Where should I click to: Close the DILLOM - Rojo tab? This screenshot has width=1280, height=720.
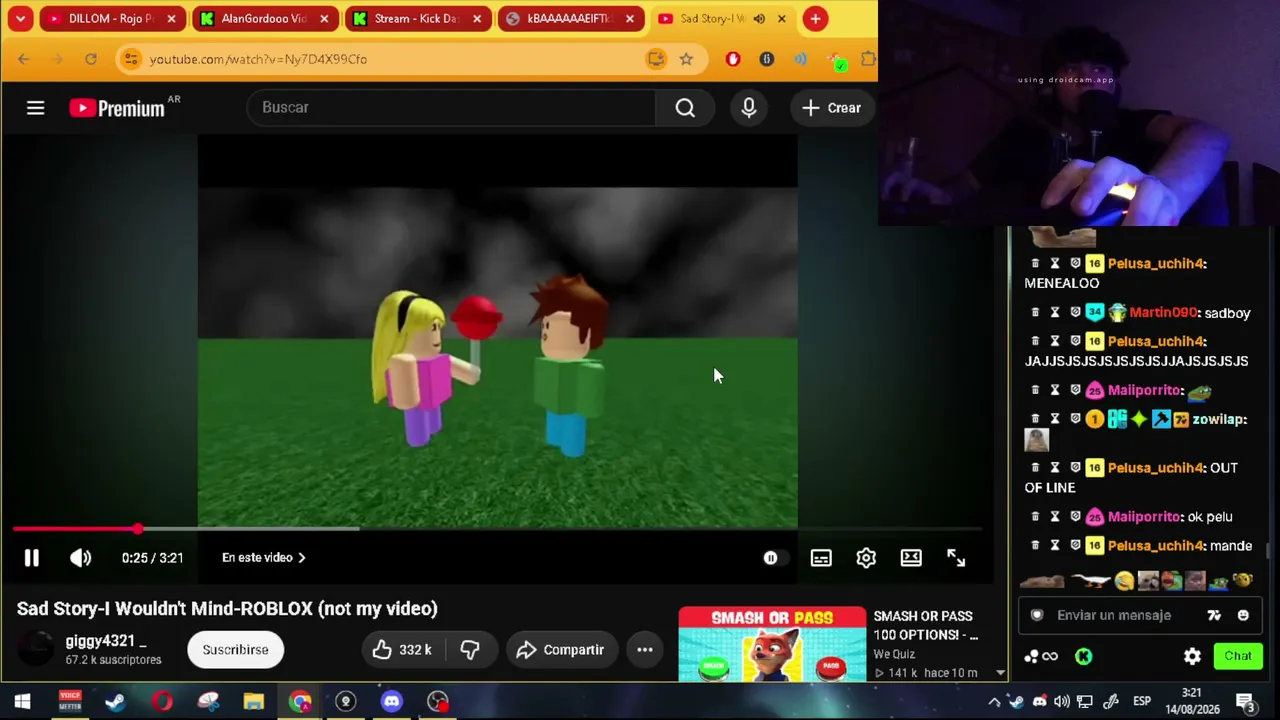point(171,19)
